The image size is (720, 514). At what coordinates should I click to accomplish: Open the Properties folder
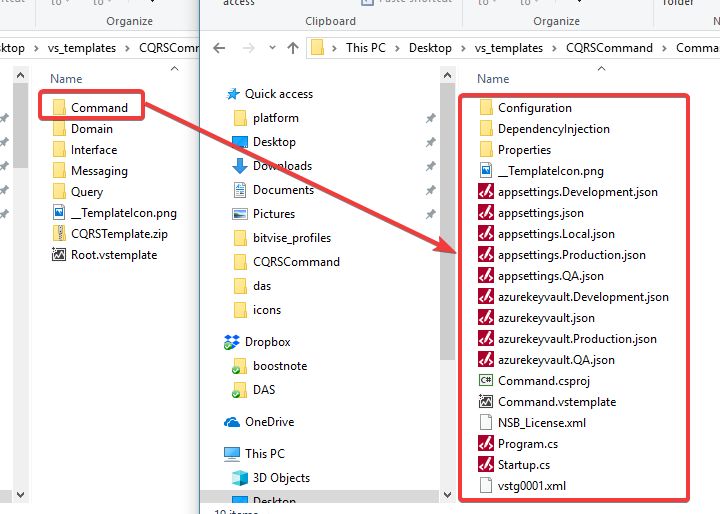[x=515, y=150]
